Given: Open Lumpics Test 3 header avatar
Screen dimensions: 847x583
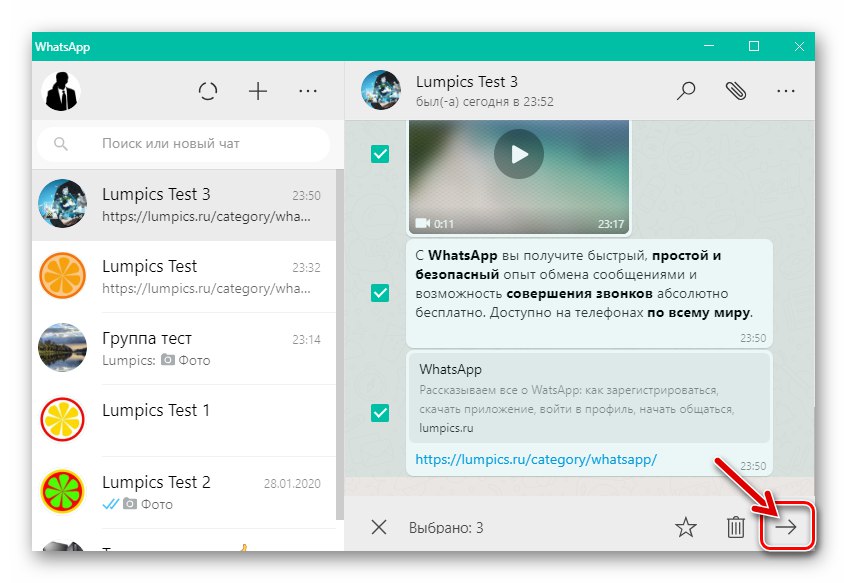Looking at the screenshot, I should 381,90.
